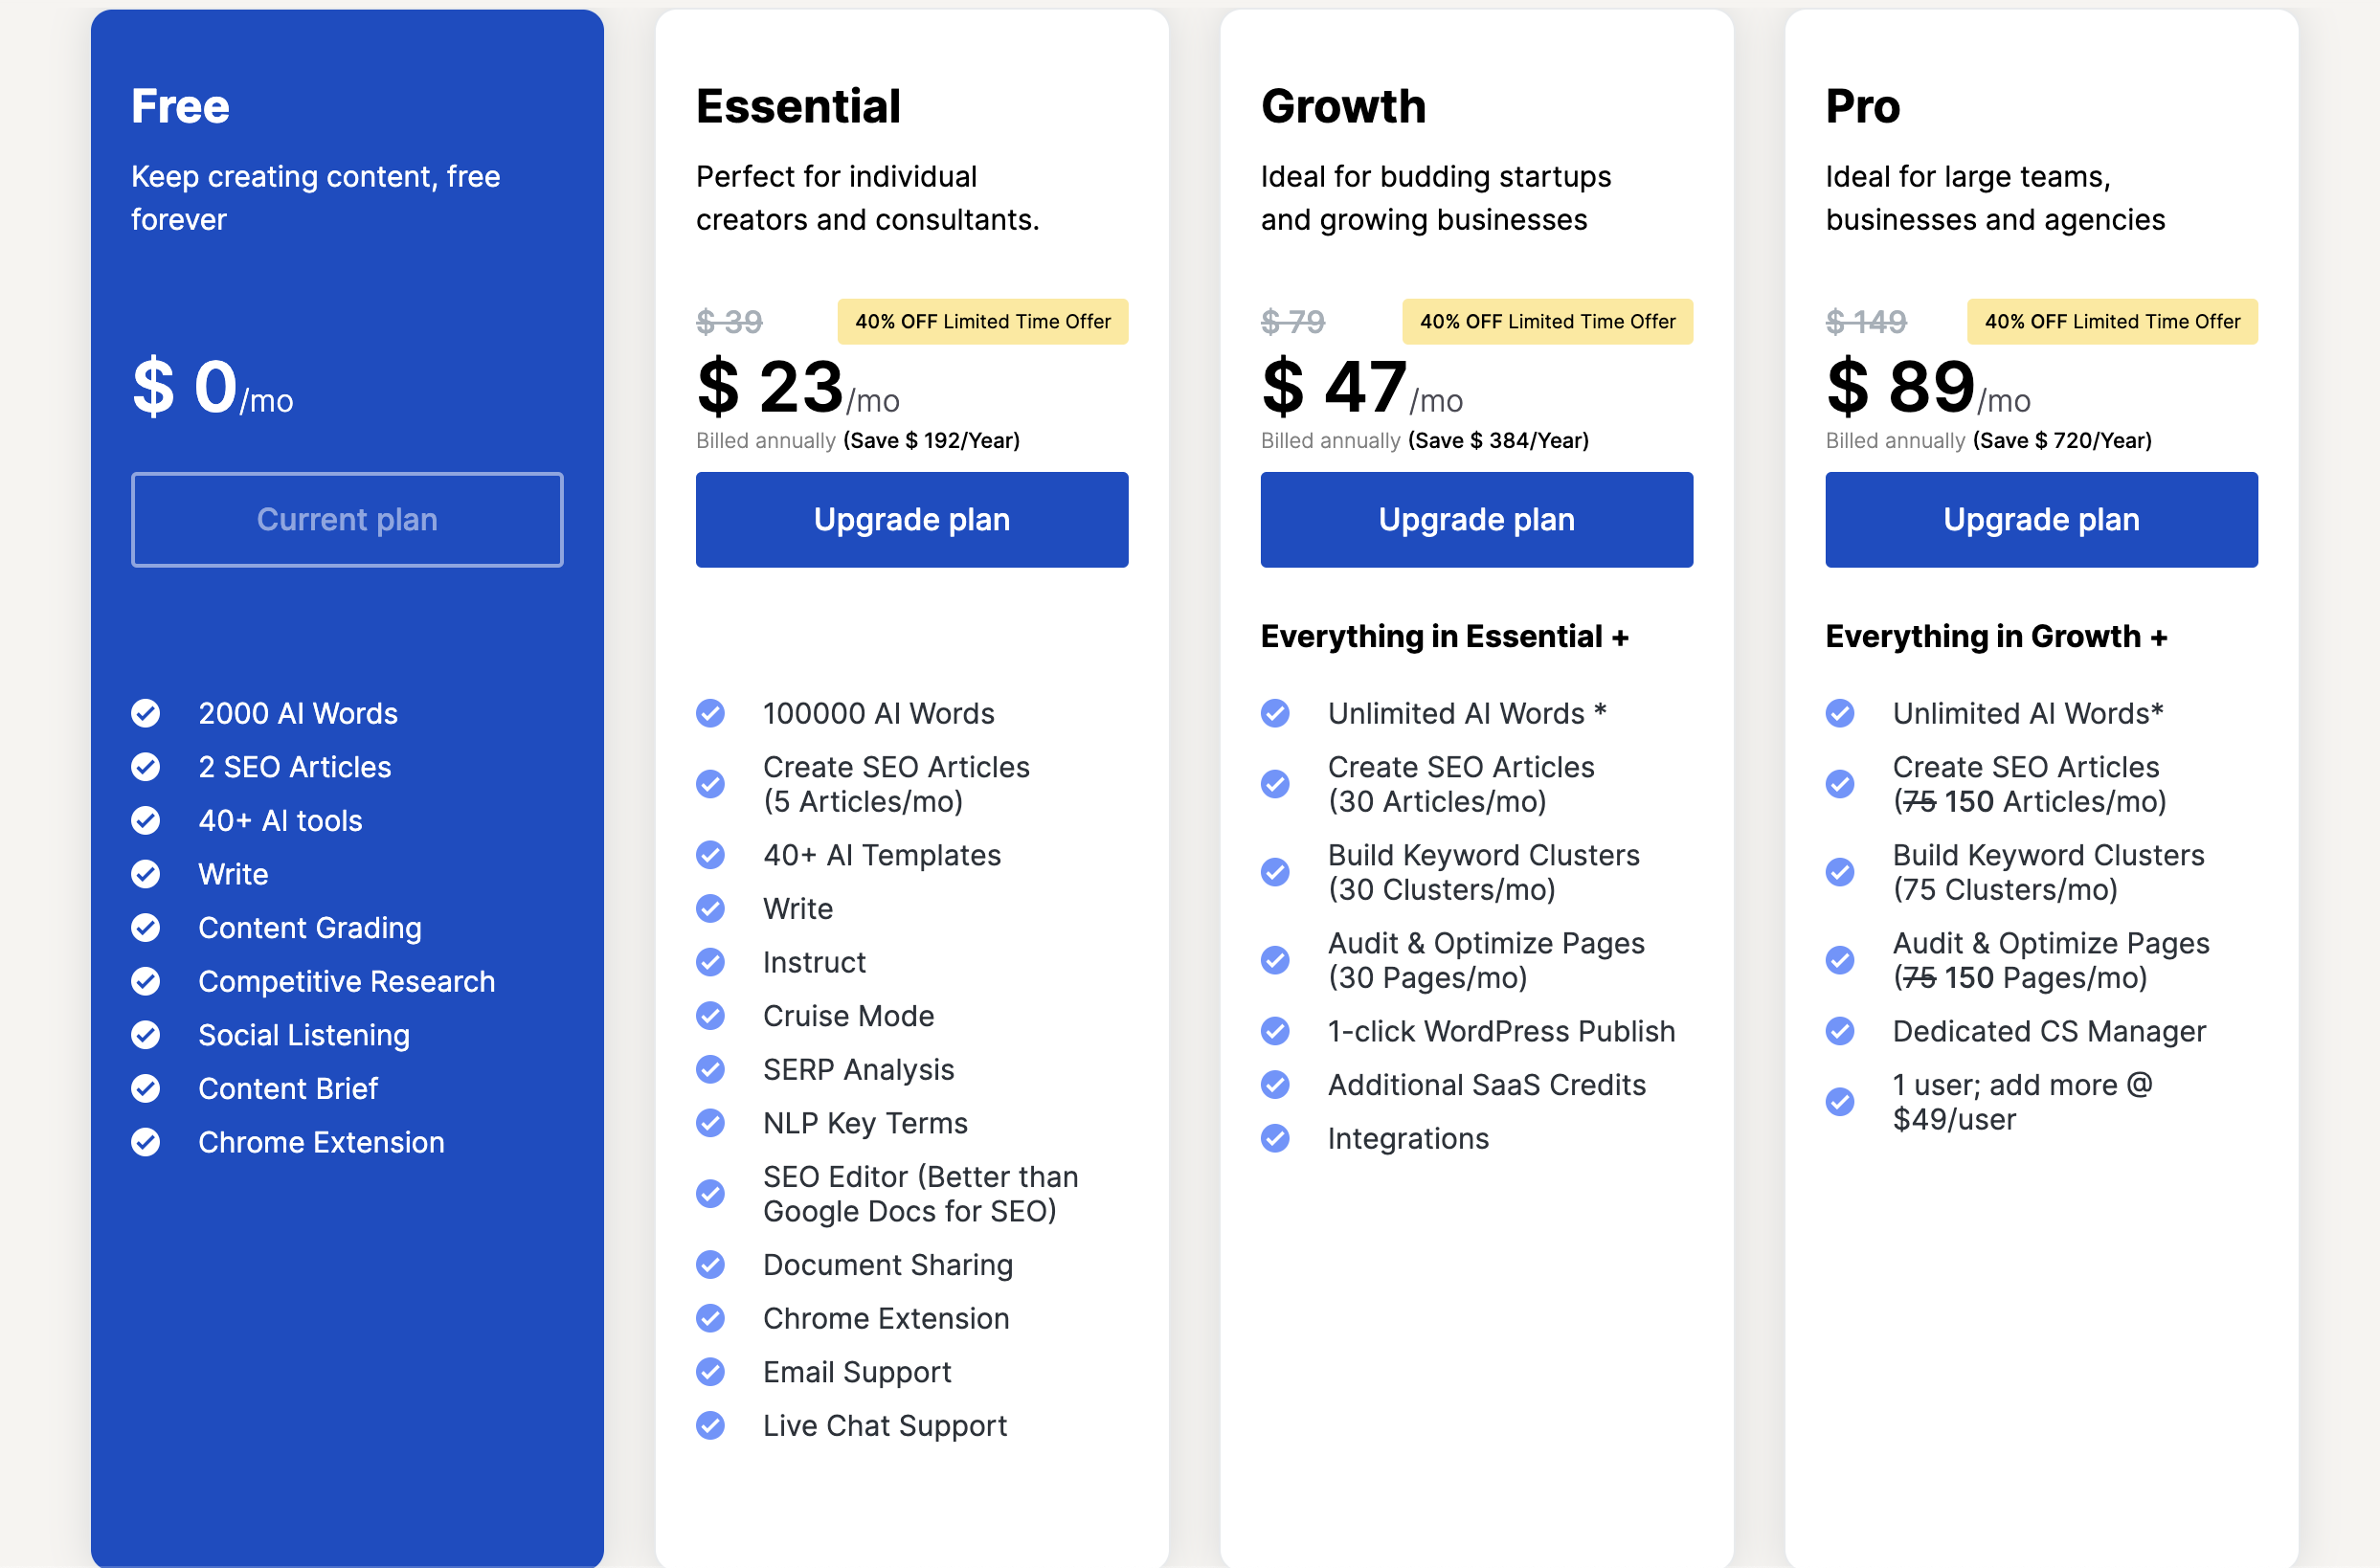This screenshot has height=1568, width=2380.
Task: Click the checkmark next to Chrome Extension in Free plan
Action: pos(145,1142)
